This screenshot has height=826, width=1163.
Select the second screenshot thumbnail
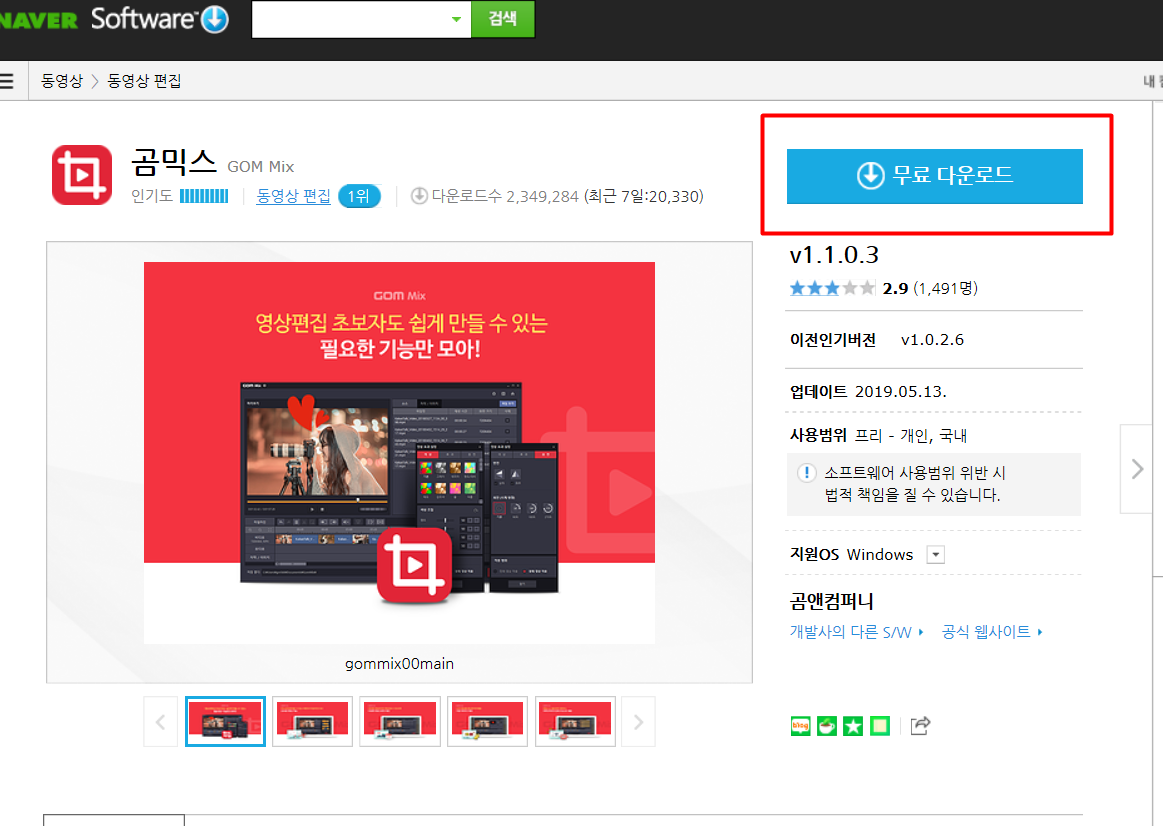(312, 721)
